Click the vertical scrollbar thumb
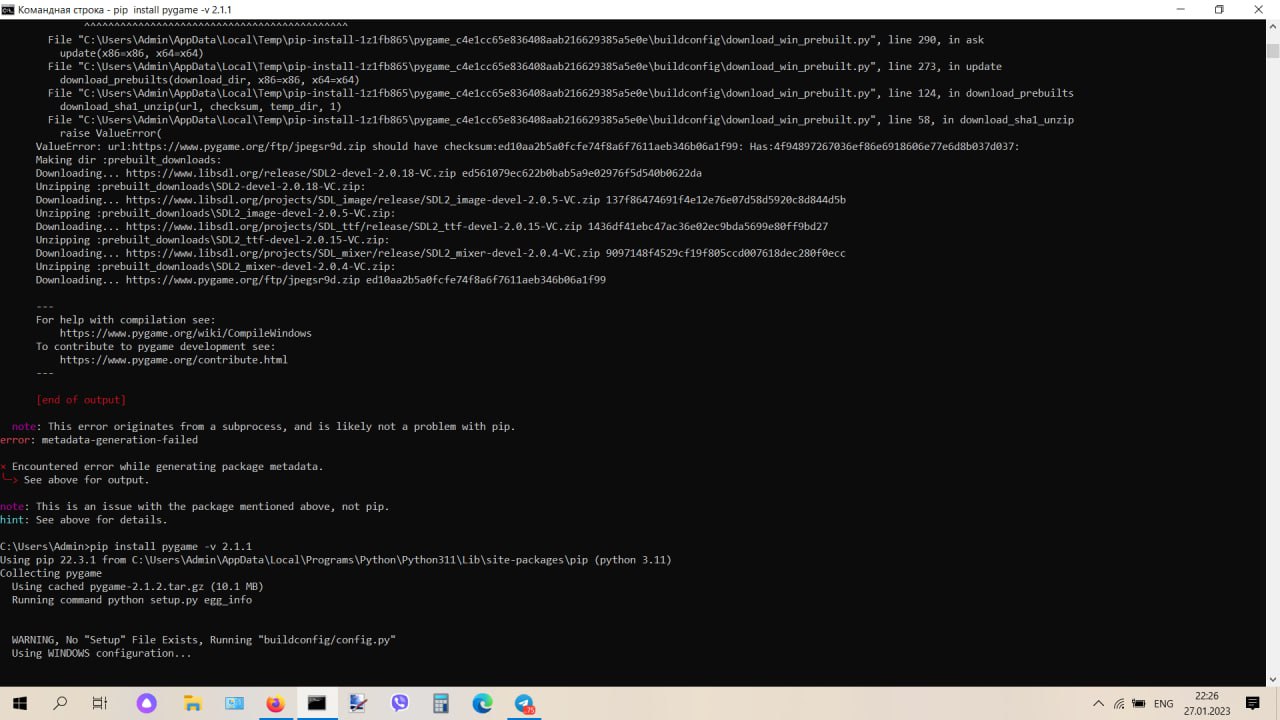 [x=1272, y=51]
